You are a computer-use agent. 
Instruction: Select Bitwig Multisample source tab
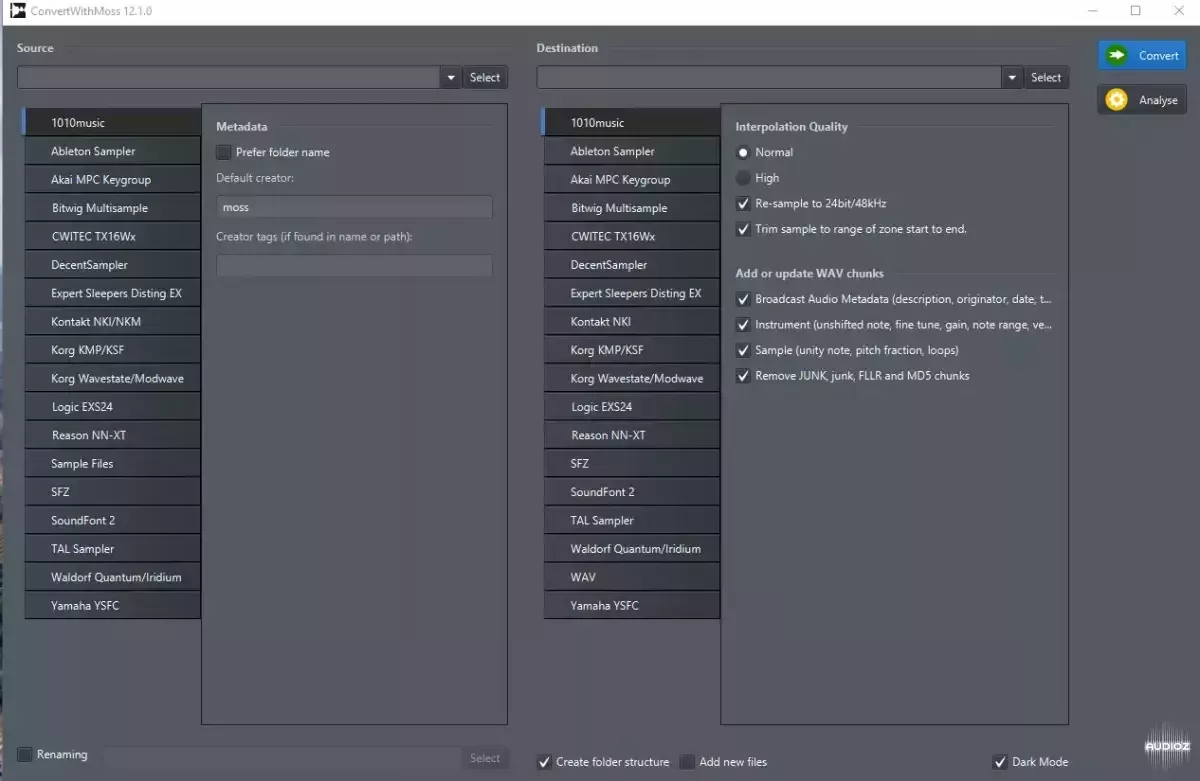pyautogui.click(x=112, y=208)
